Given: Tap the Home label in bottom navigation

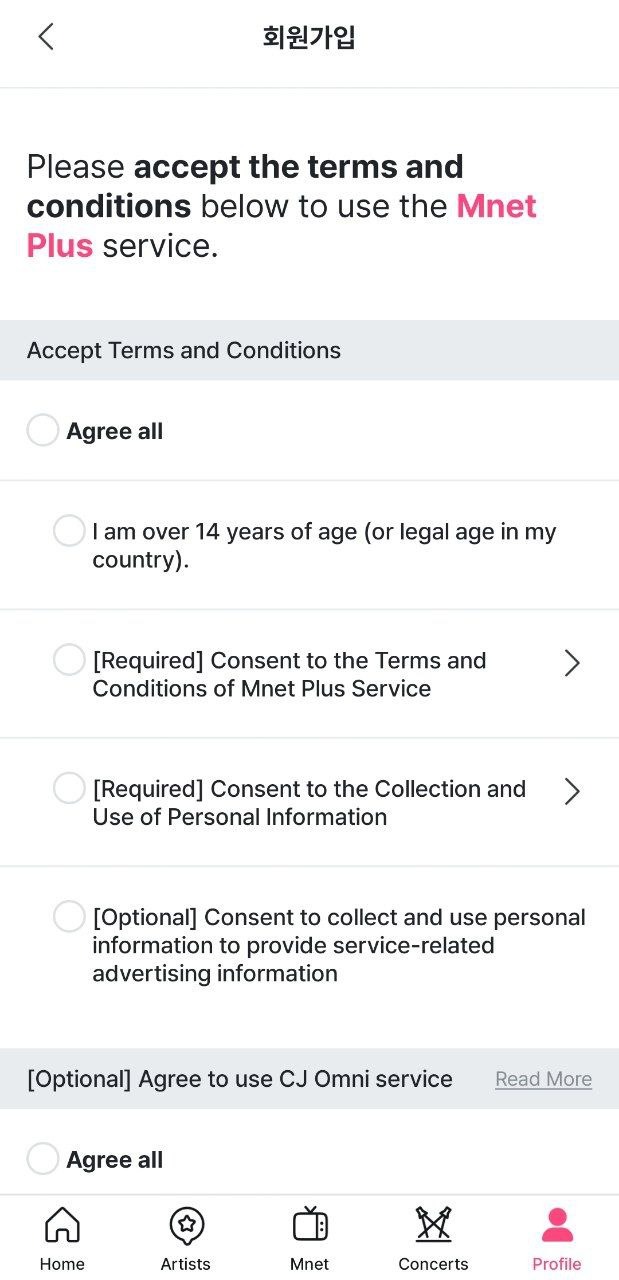Looking at the screenshot, I should [x=62, y=1264].
